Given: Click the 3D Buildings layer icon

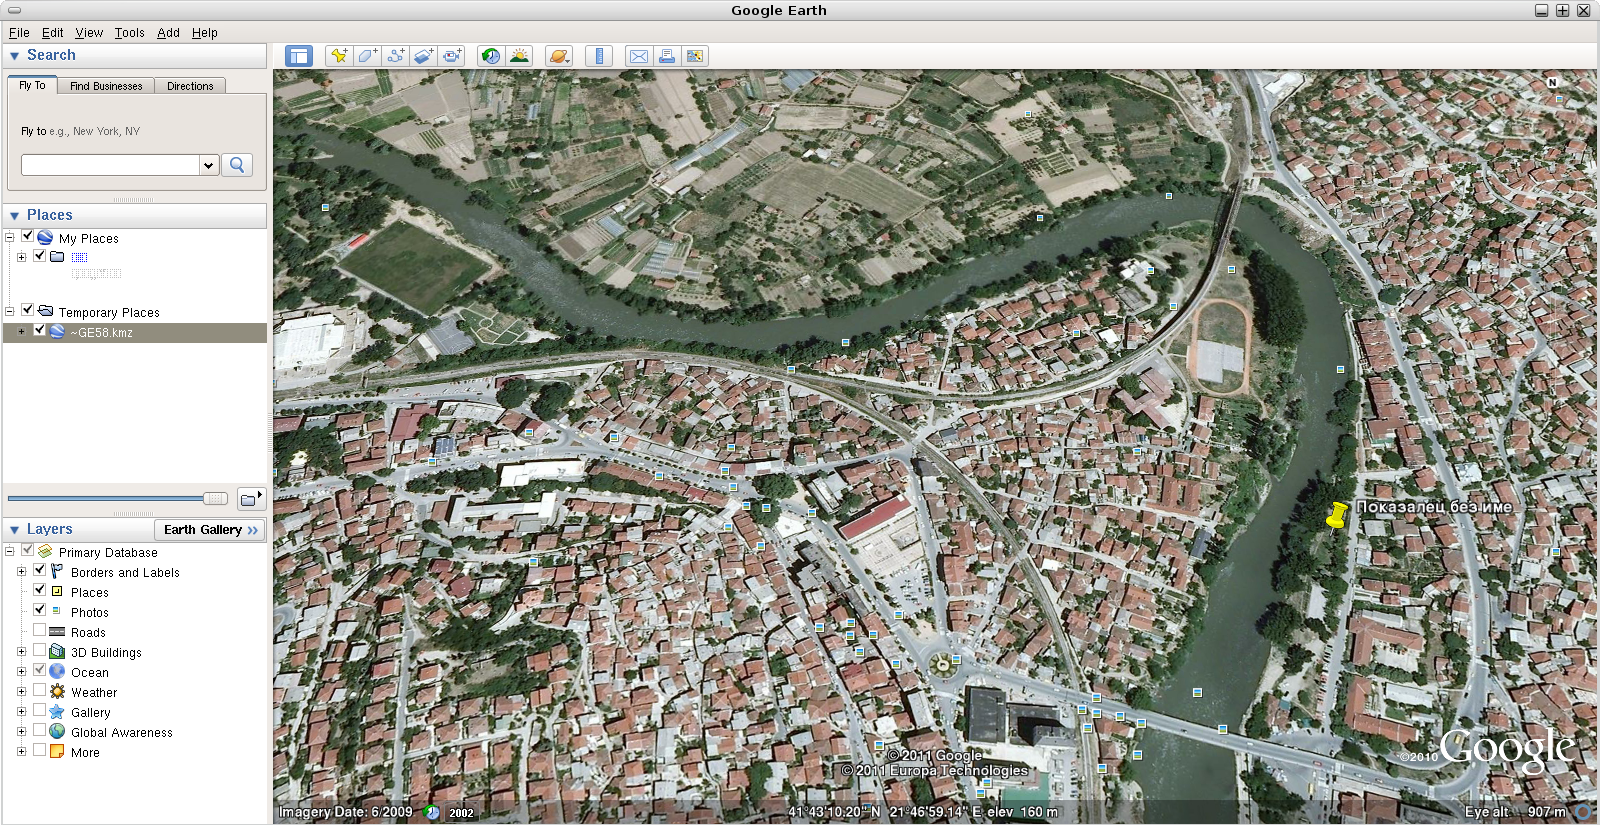Looking at the screenshot, I should point(57,652).
